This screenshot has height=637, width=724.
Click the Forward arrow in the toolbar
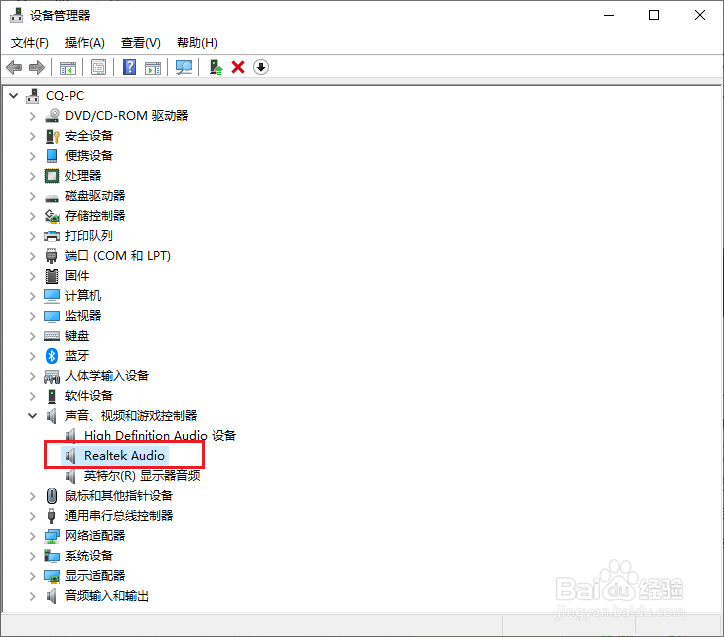[x=37, y=67]
